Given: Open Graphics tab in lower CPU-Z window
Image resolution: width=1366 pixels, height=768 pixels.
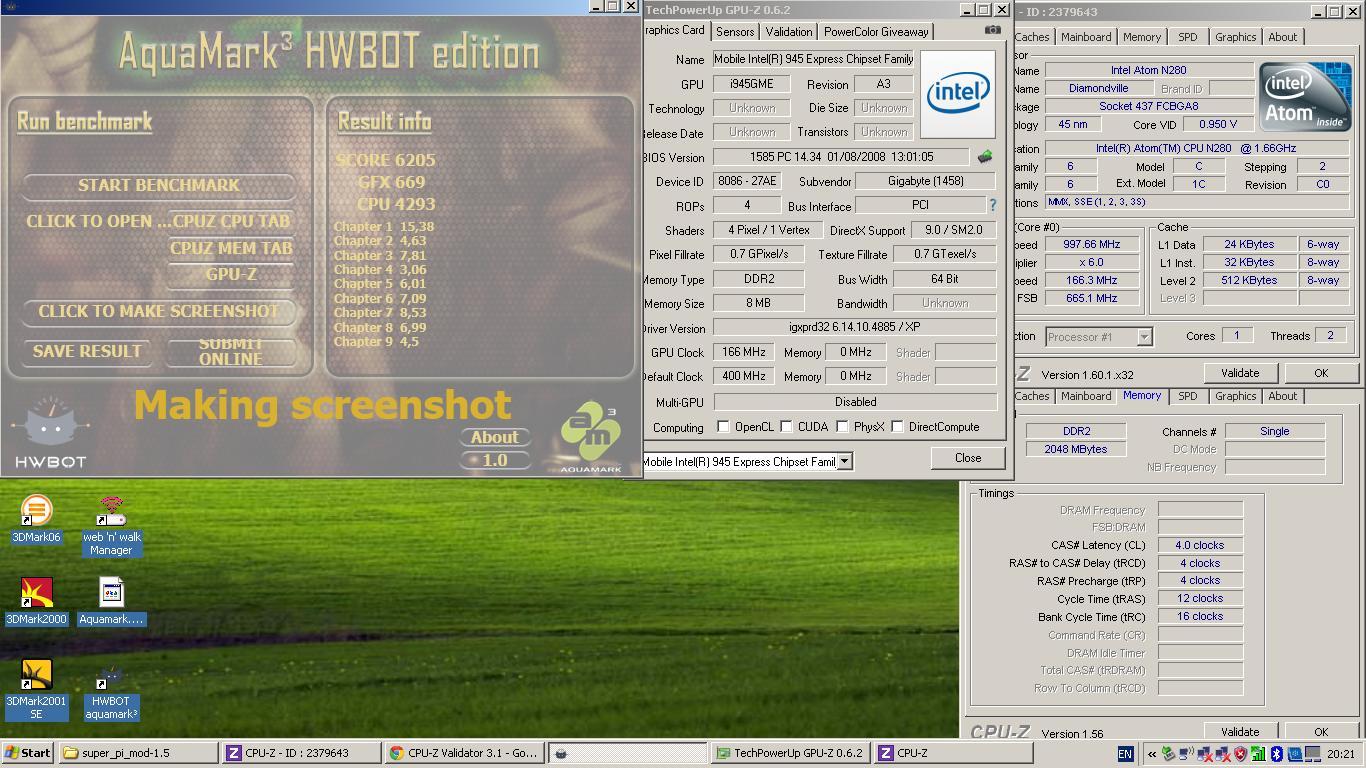Looking at the screenshot, I should coord(1235,396).
